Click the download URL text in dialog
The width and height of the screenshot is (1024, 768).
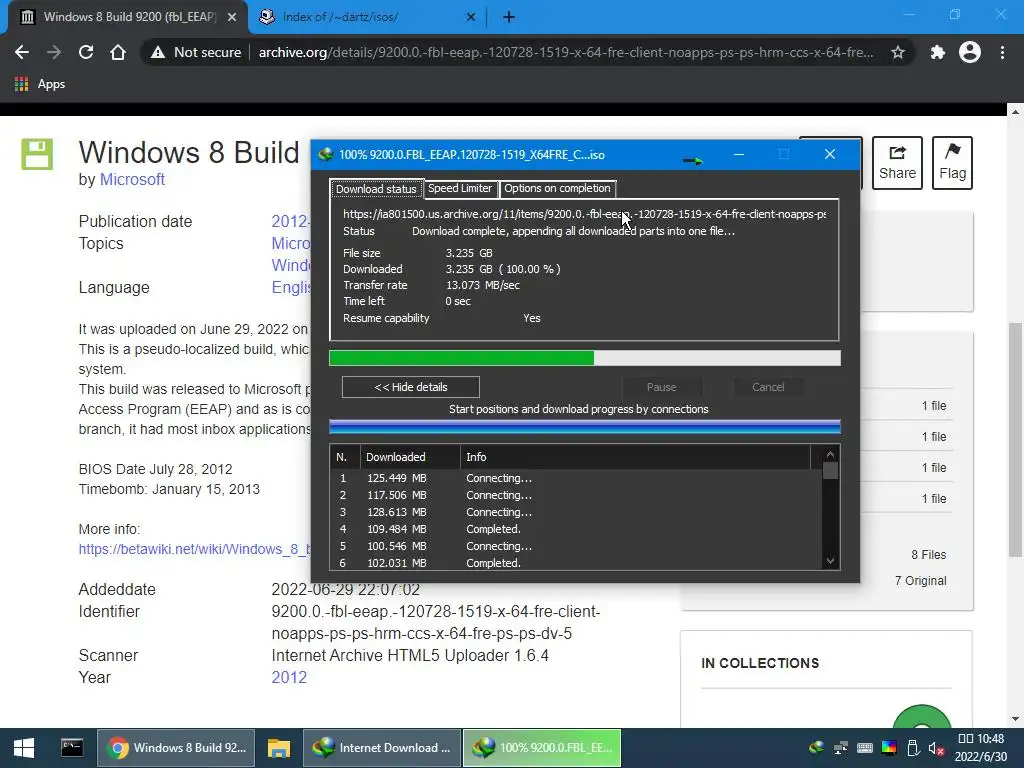point(584,214)
